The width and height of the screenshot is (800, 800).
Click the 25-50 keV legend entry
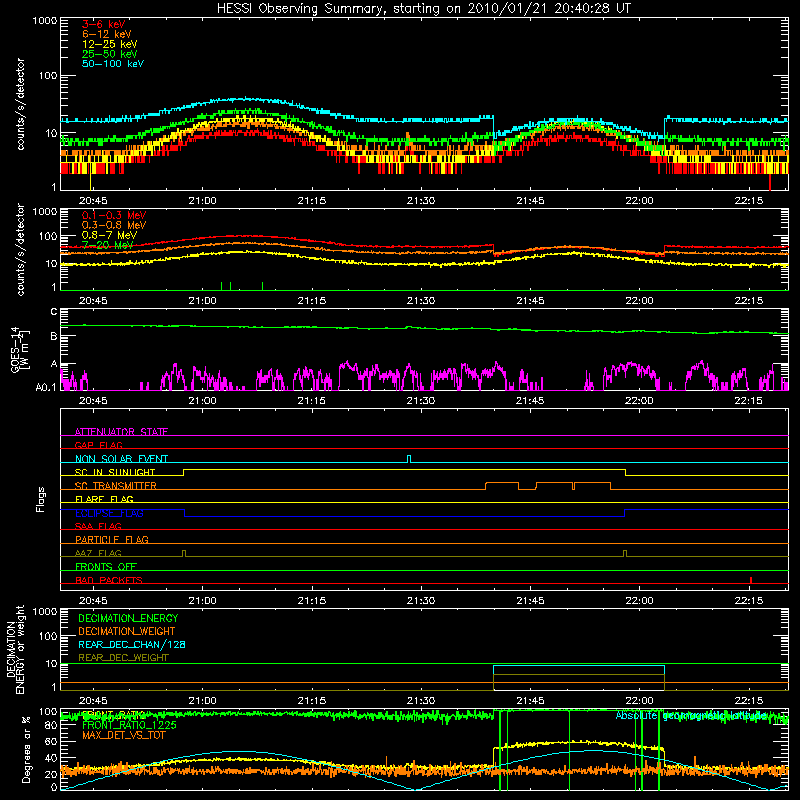(x=109, y=54)
